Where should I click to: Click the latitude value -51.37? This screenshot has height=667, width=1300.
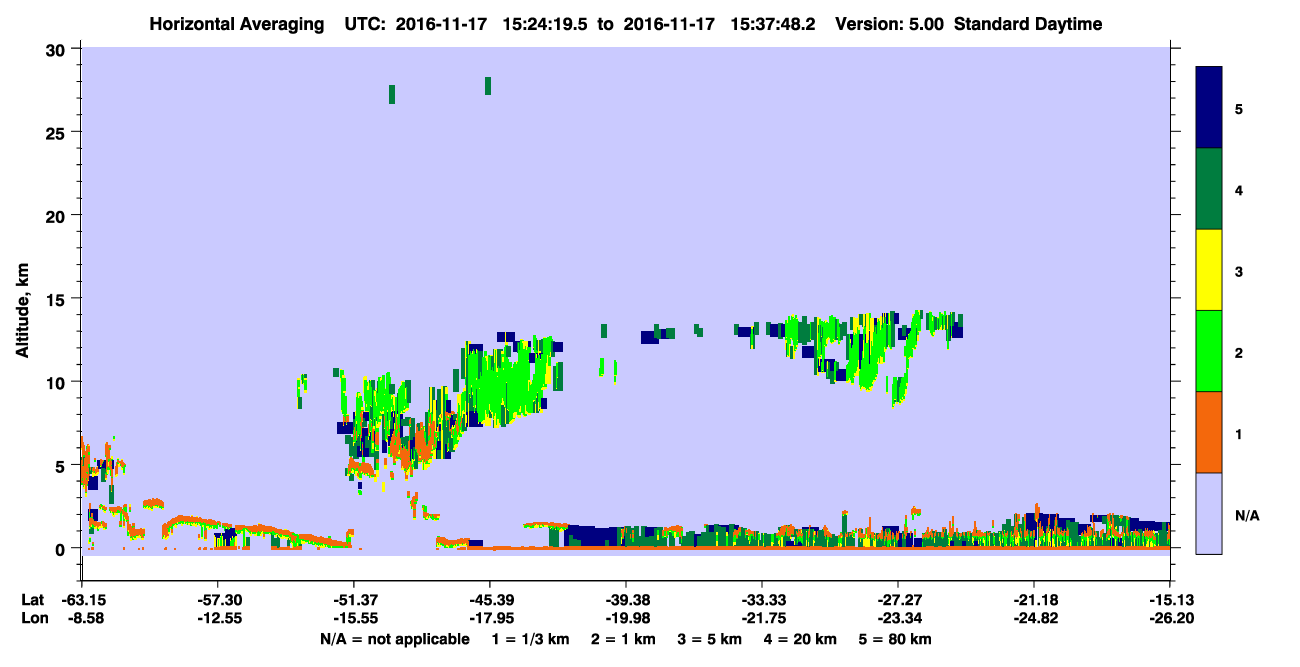(353, 600)
